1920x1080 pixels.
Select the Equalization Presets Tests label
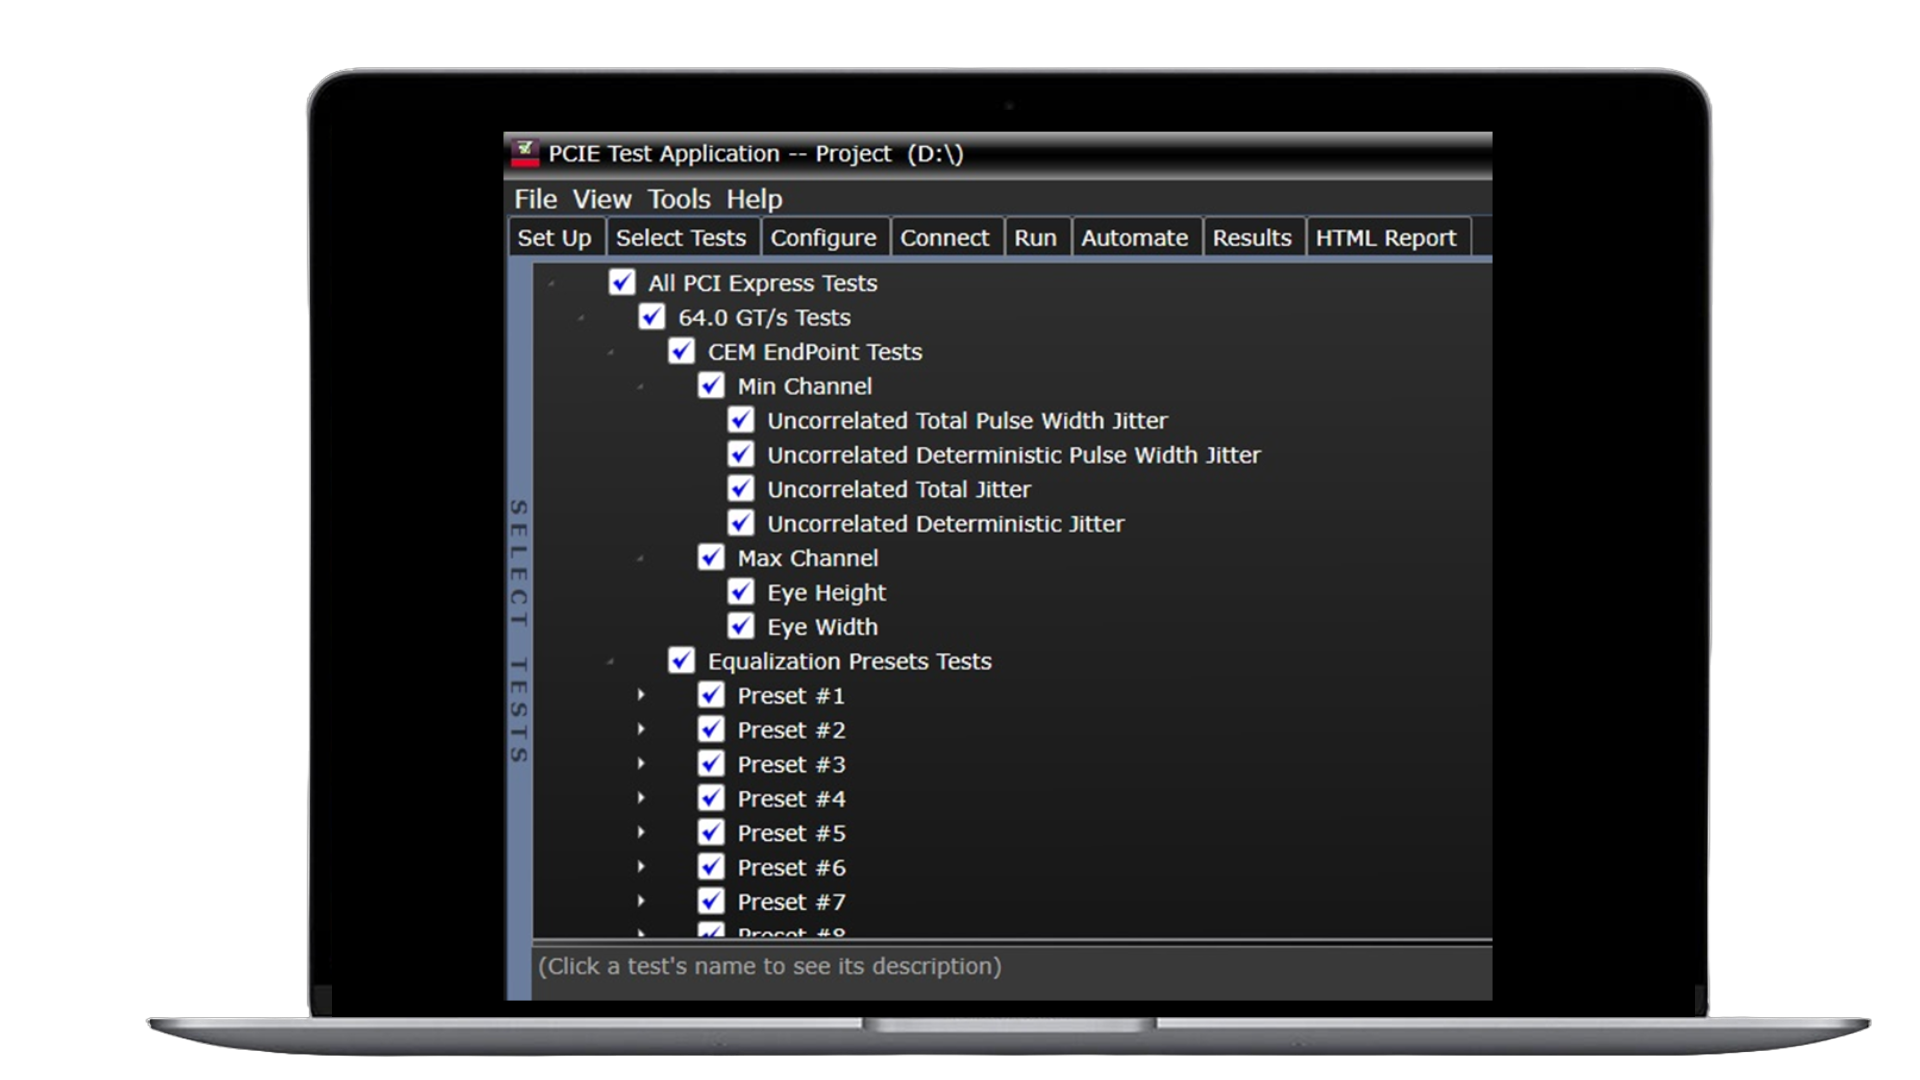coord(850,661)
